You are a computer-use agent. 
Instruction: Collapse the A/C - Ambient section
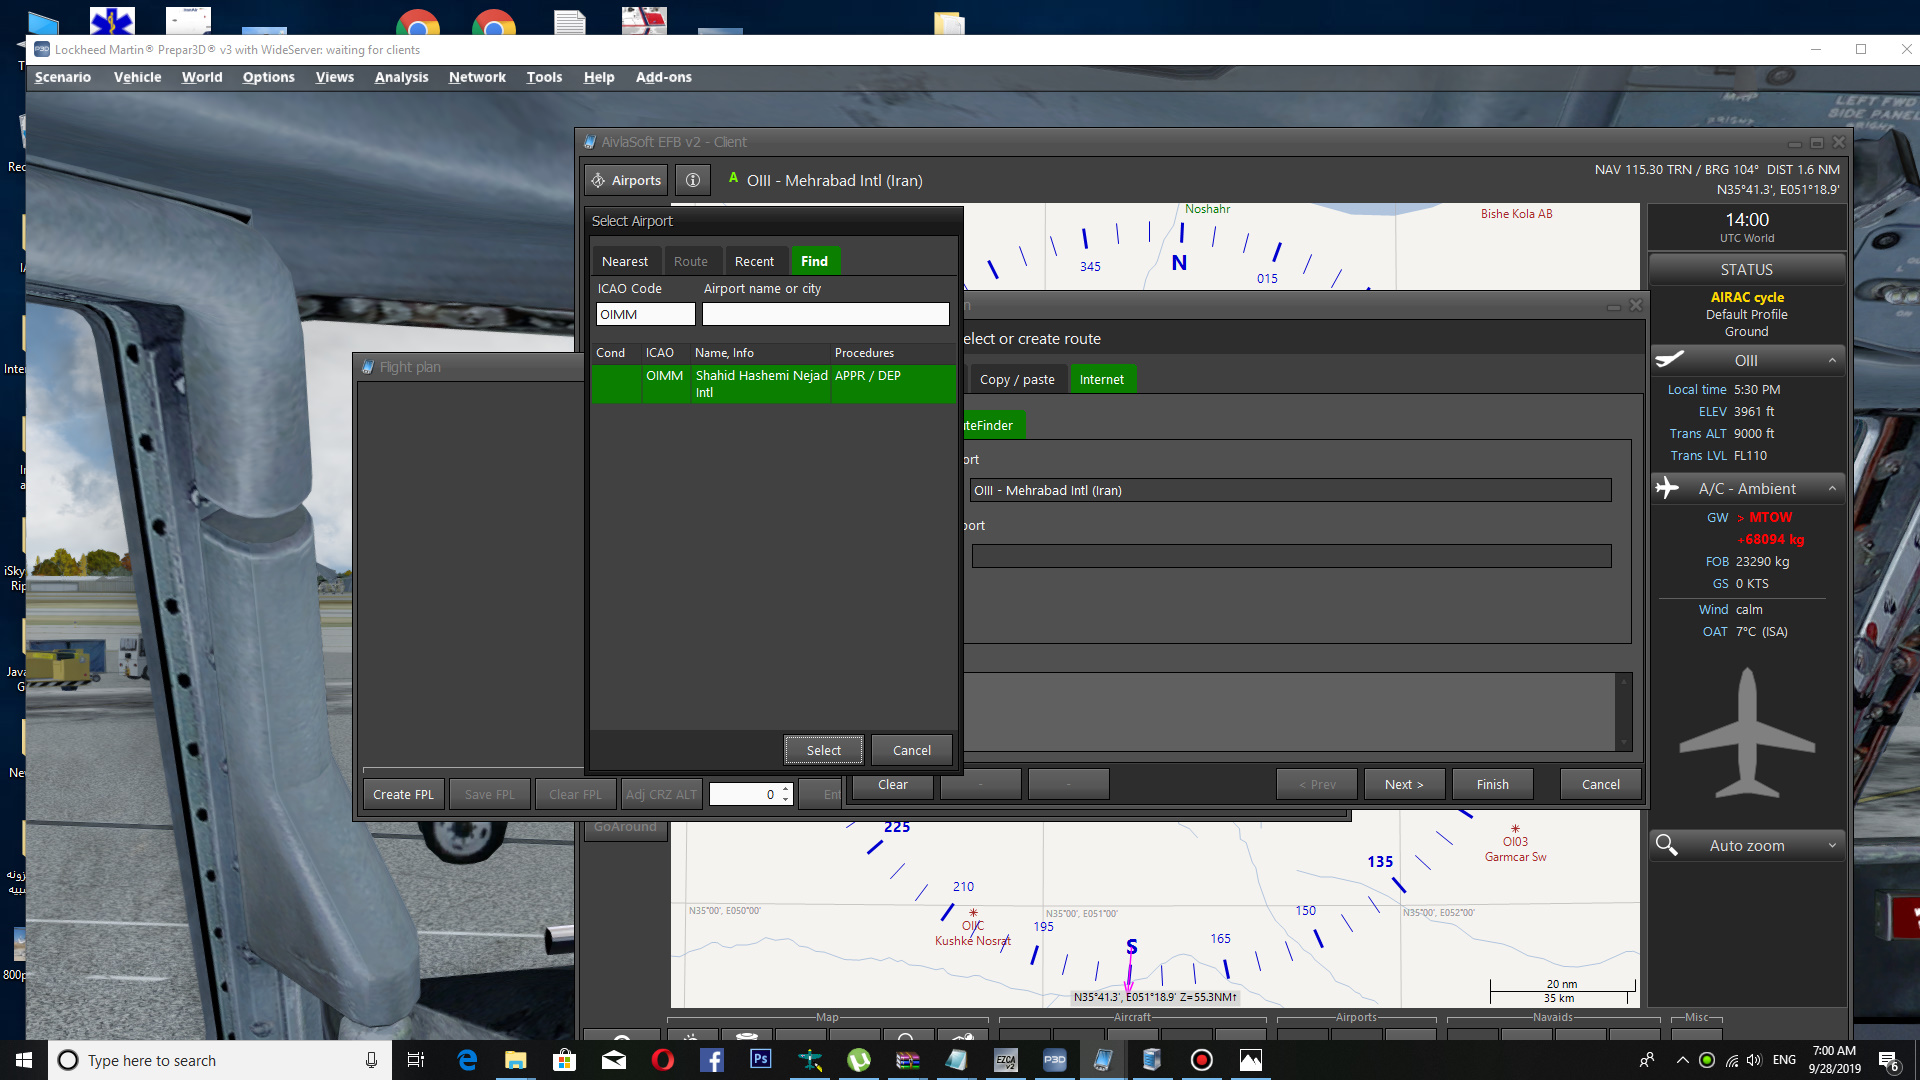click(x=1832, y=488)
